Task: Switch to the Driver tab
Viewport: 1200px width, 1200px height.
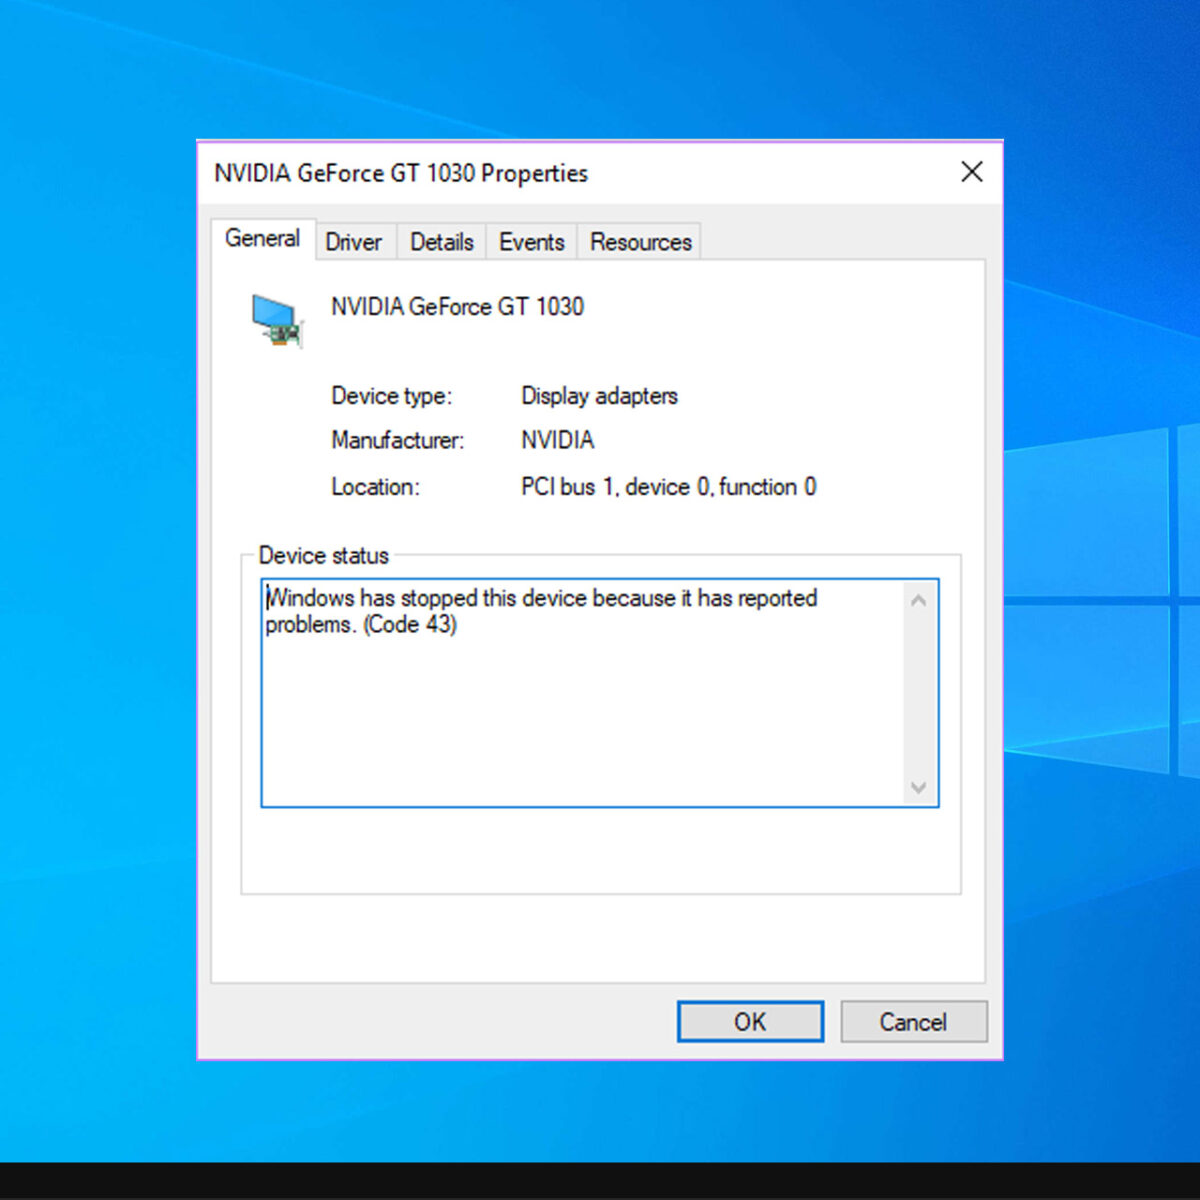Action: click(354, 242)
